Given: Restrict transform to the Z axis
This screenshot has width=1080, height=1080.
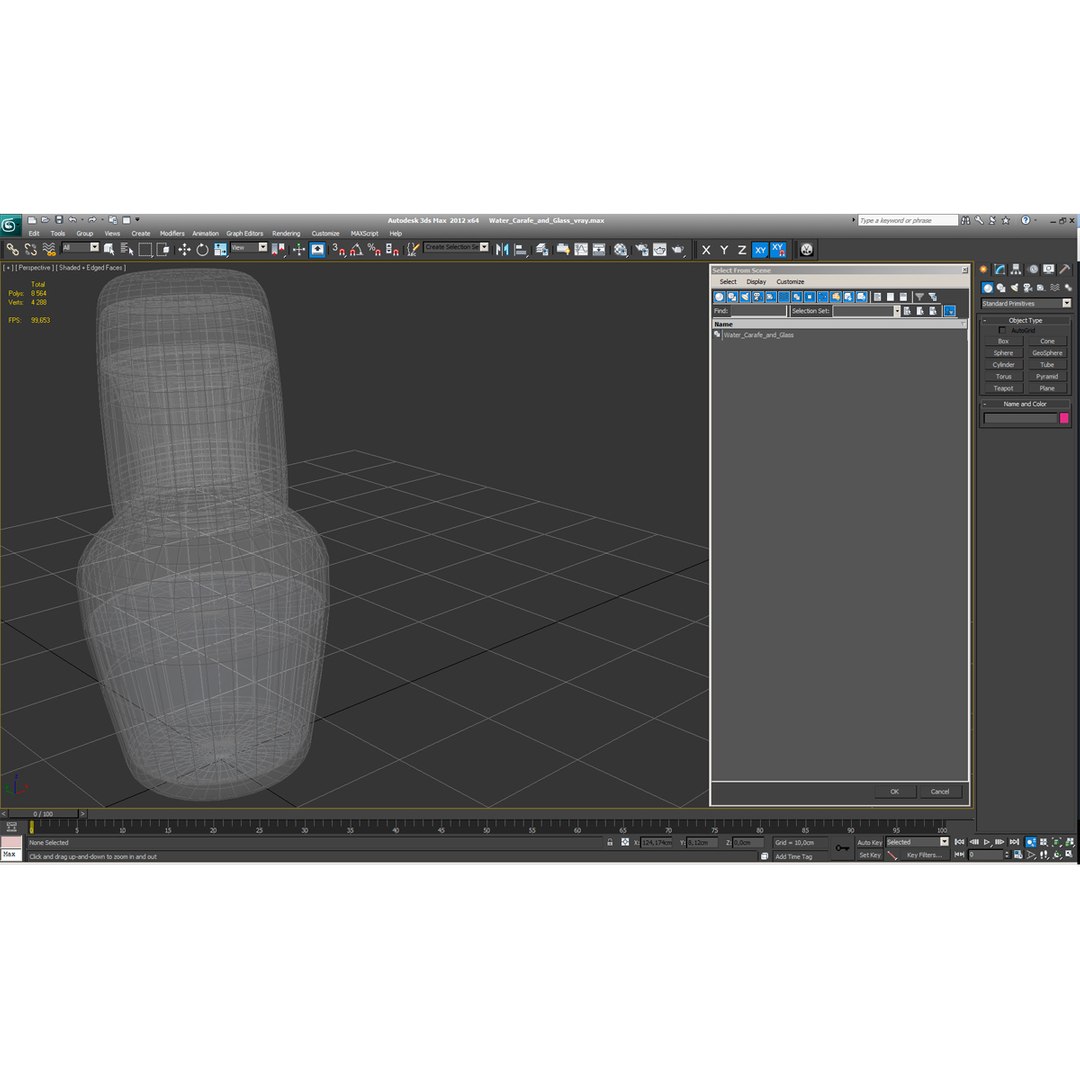Looking at the screenshot, I should 742,250.
